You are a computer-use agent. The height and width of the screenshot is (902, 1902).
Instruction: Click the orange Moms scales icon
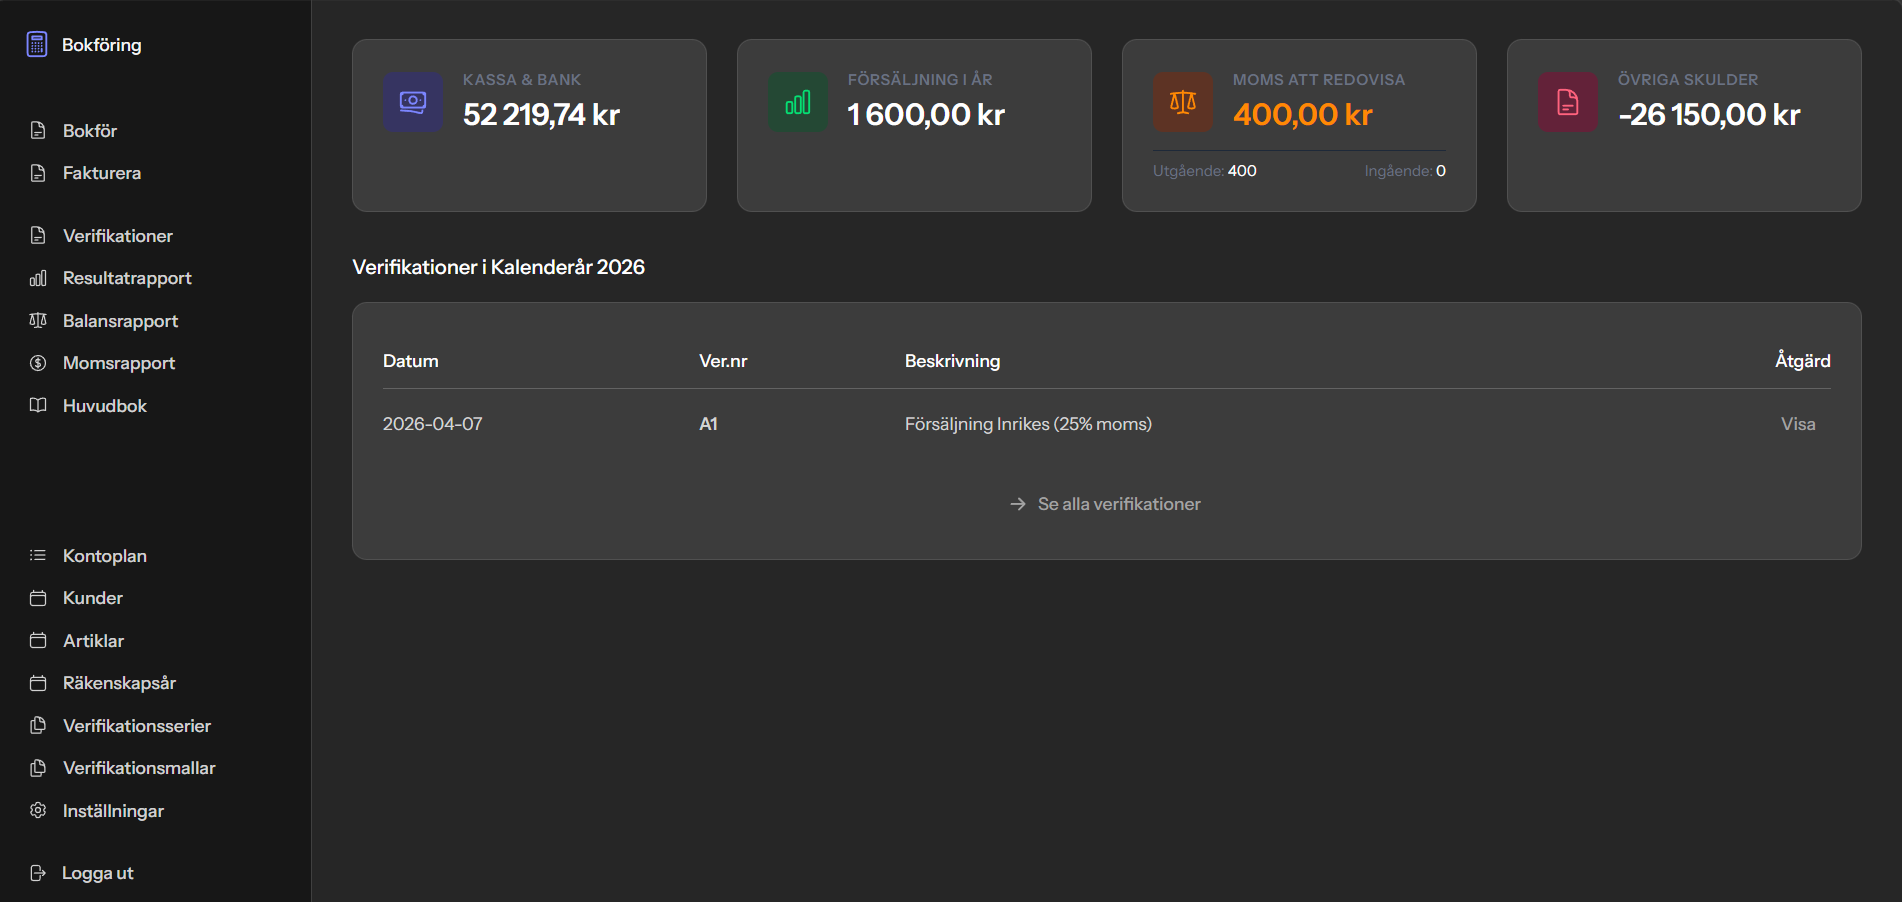(x=1183, y=102)
